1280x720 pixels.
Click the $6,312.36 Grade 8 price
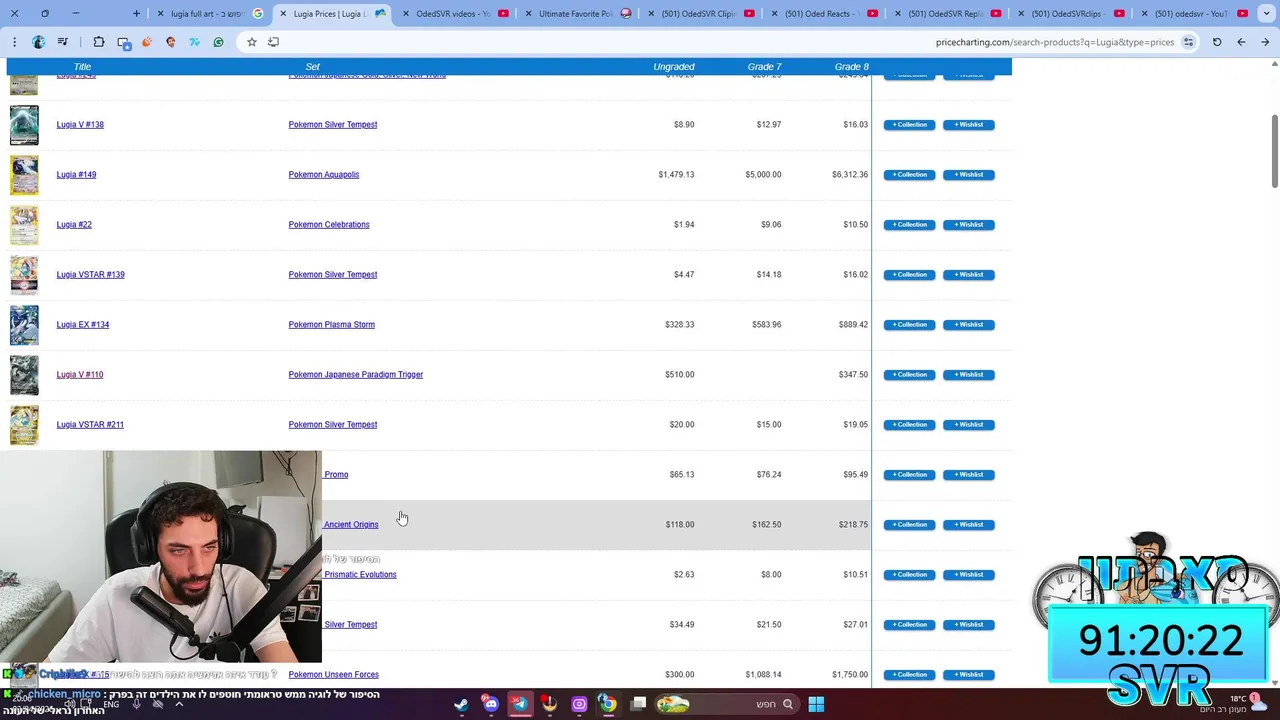click(850, 175)
